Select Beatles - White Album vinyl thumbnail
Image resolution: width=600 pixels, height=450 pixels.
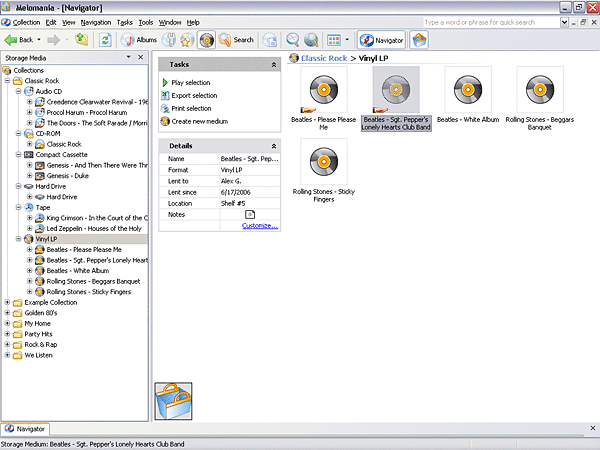(x=468, y=90)
